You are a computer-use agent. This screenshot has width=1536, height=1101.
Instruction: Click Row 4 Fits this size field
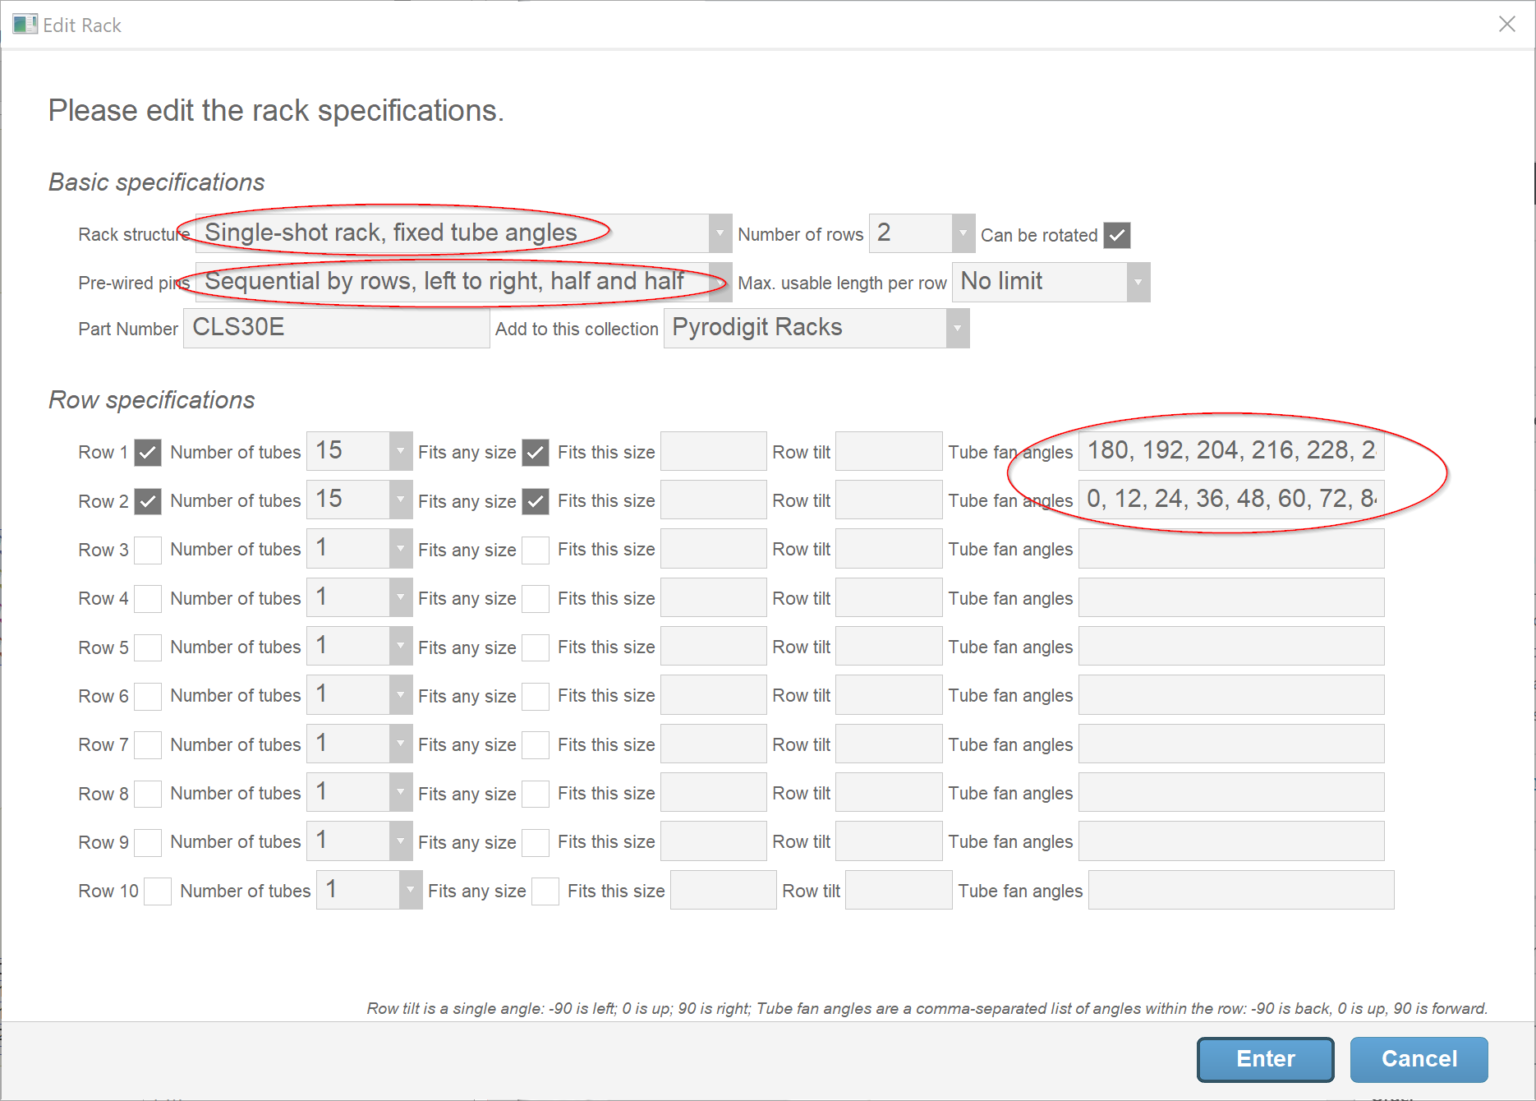click(713, 598)
